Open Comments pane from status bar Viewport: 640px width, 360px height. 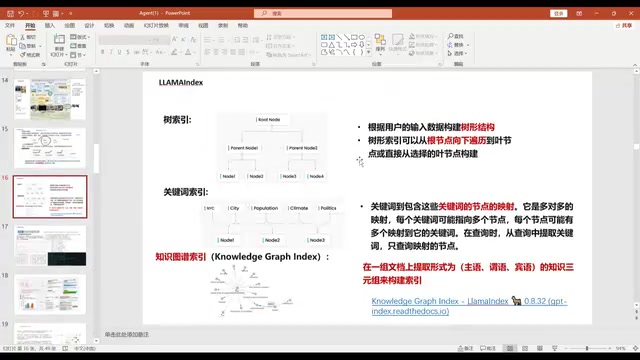[x=488, y=348]
